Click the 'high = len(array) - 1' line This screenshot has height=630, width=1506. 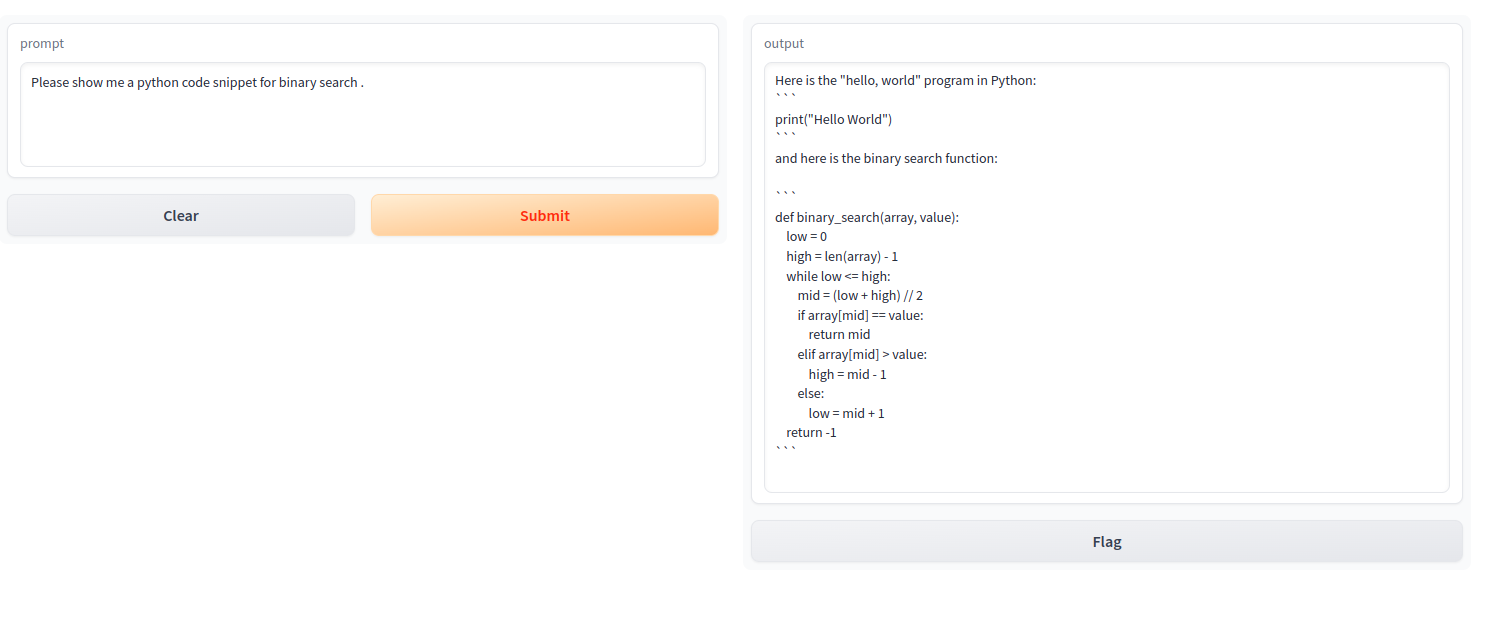(842, 256)
